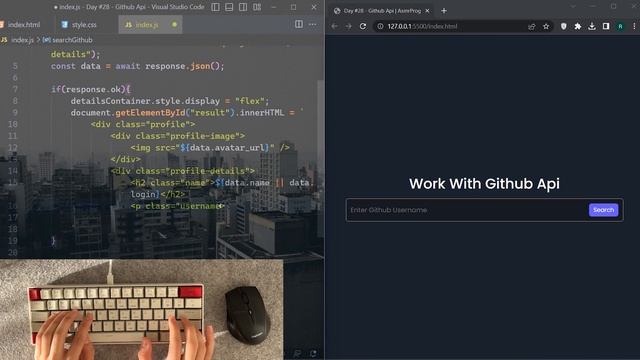
Task: Click on 'detailsContainer.style.display' code line
Action: (170, 101)
